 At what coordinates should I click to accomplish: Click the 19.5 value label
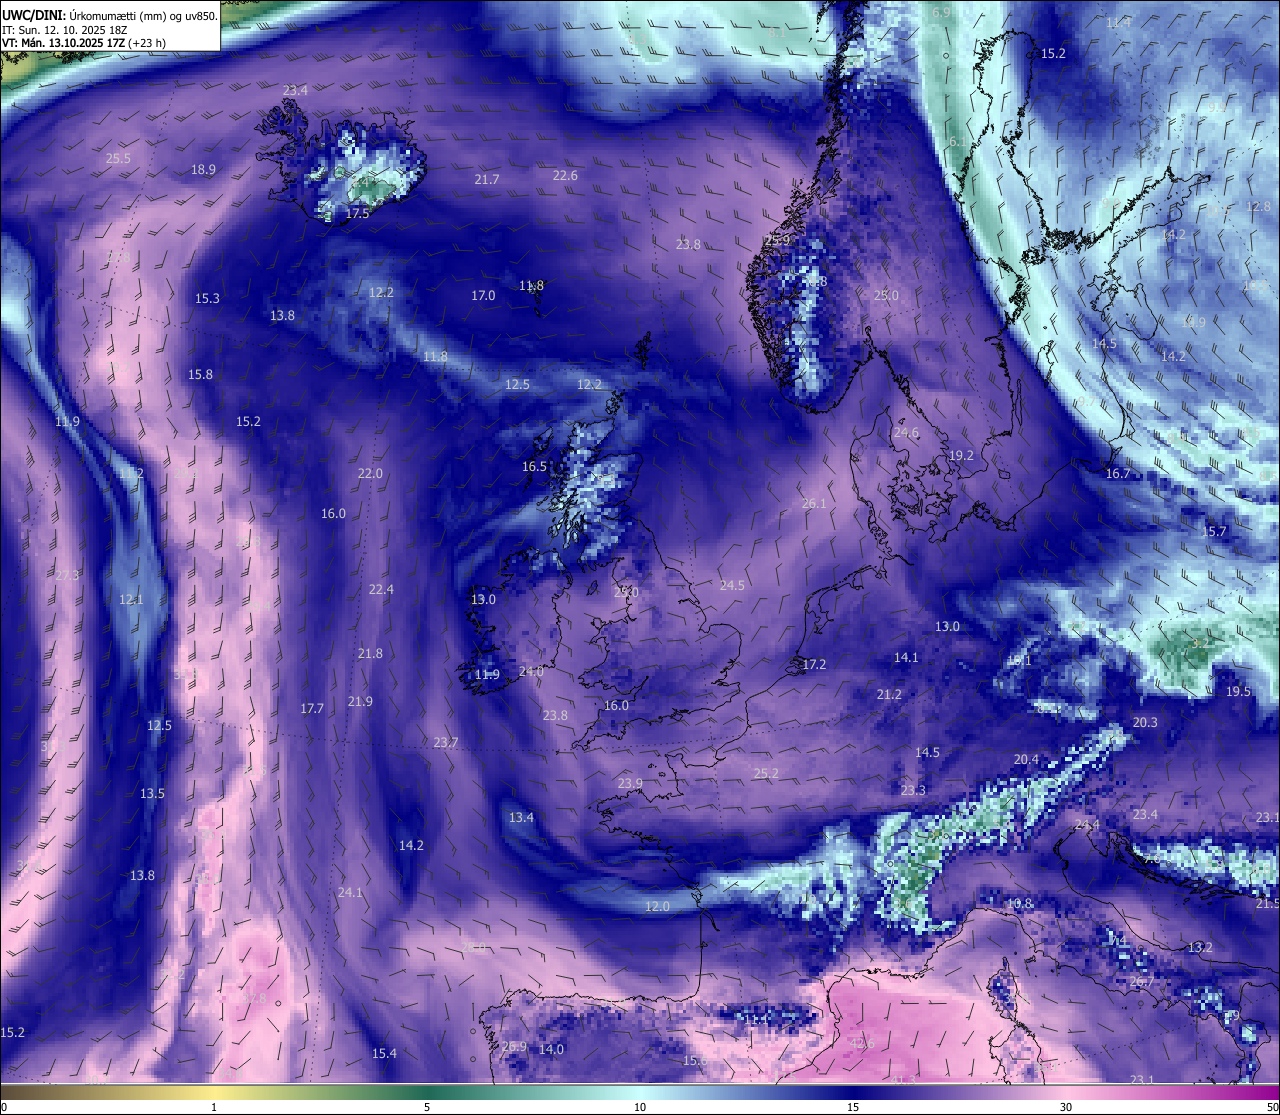(x=1238, y=692)
